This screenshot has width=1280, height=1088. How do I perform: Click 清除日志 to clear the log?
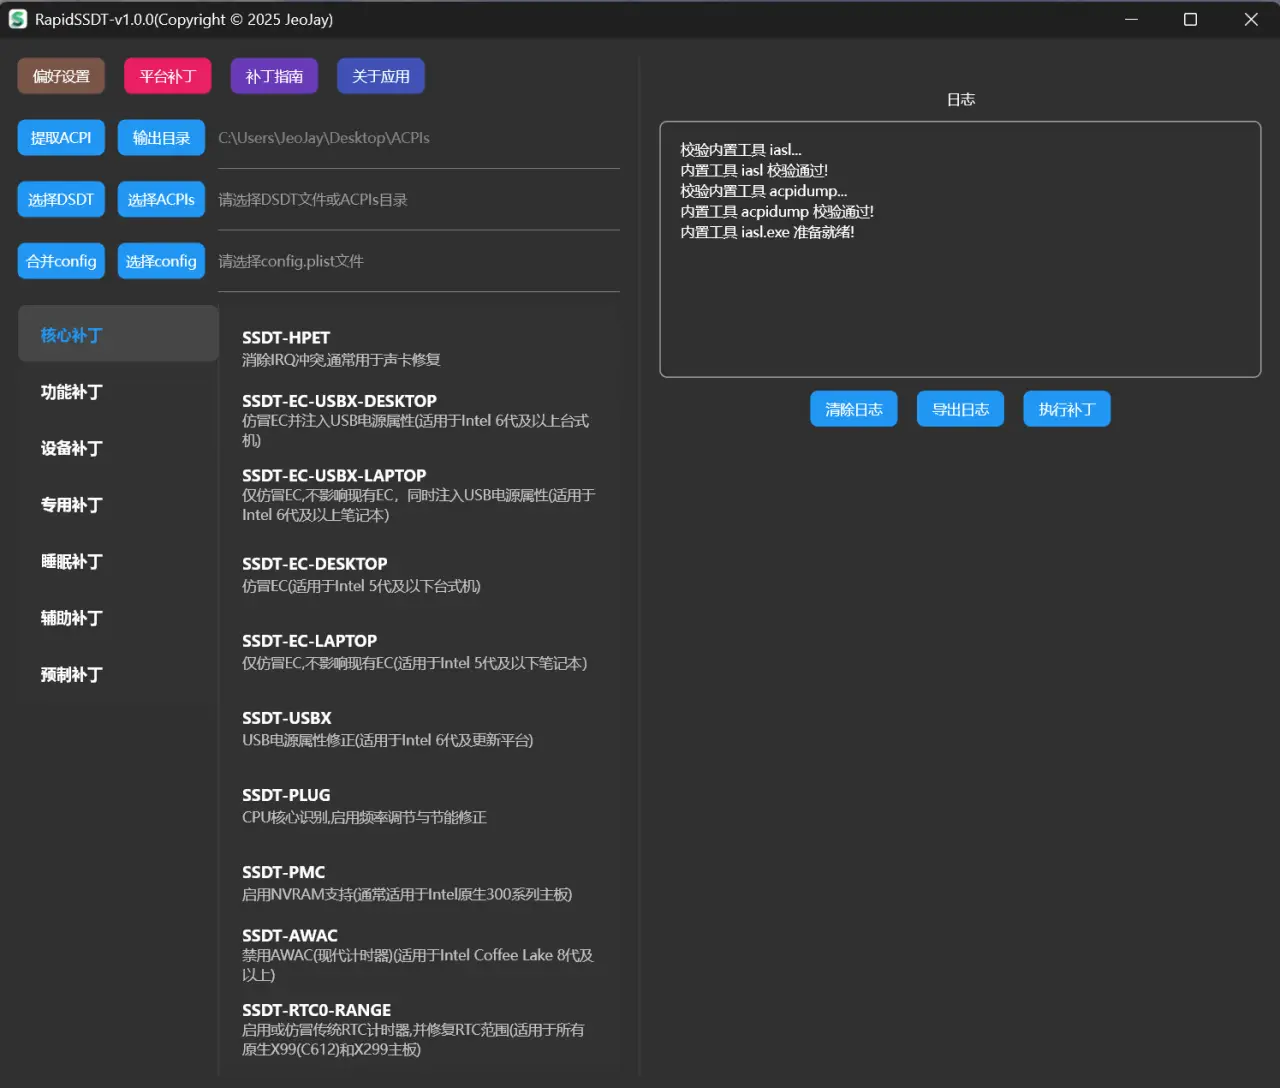click(853, 408)
